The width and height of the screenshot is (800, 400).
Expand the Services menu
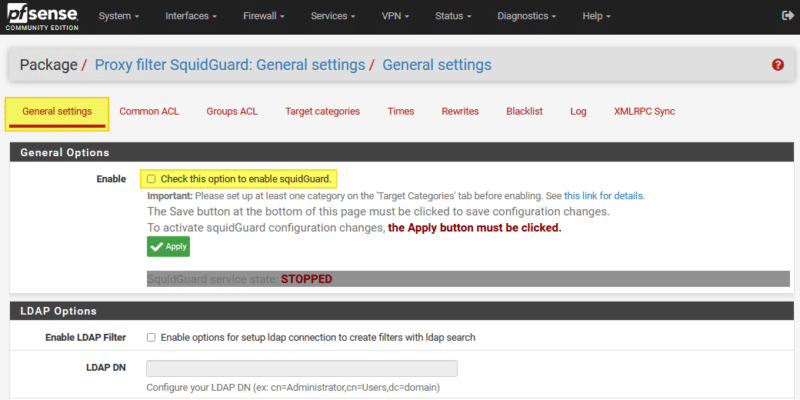point(333,16)
